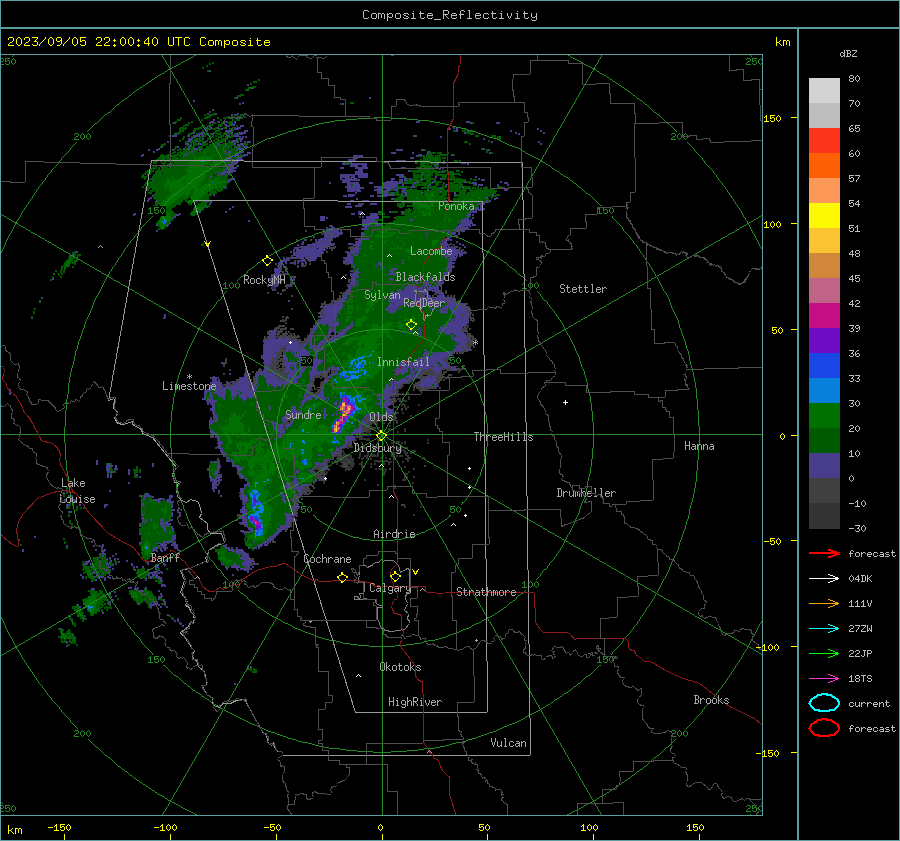
Task: Click the Banff town label
Action: click(x=165, y=557)
